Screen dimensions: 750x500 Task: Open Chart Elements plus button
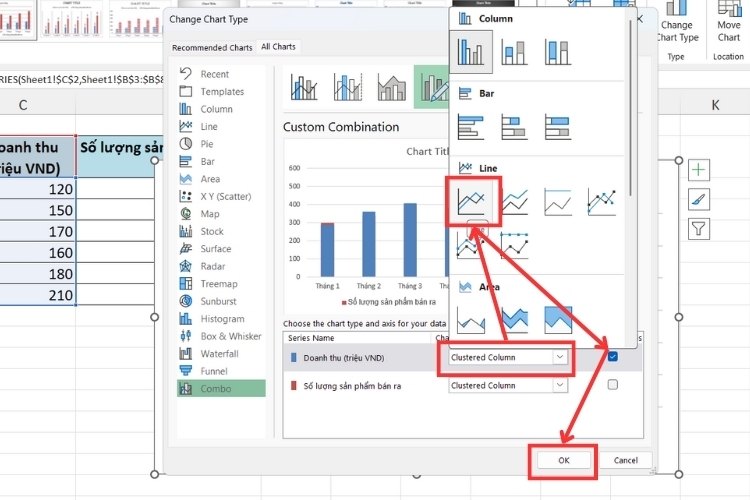pos(698,170)
